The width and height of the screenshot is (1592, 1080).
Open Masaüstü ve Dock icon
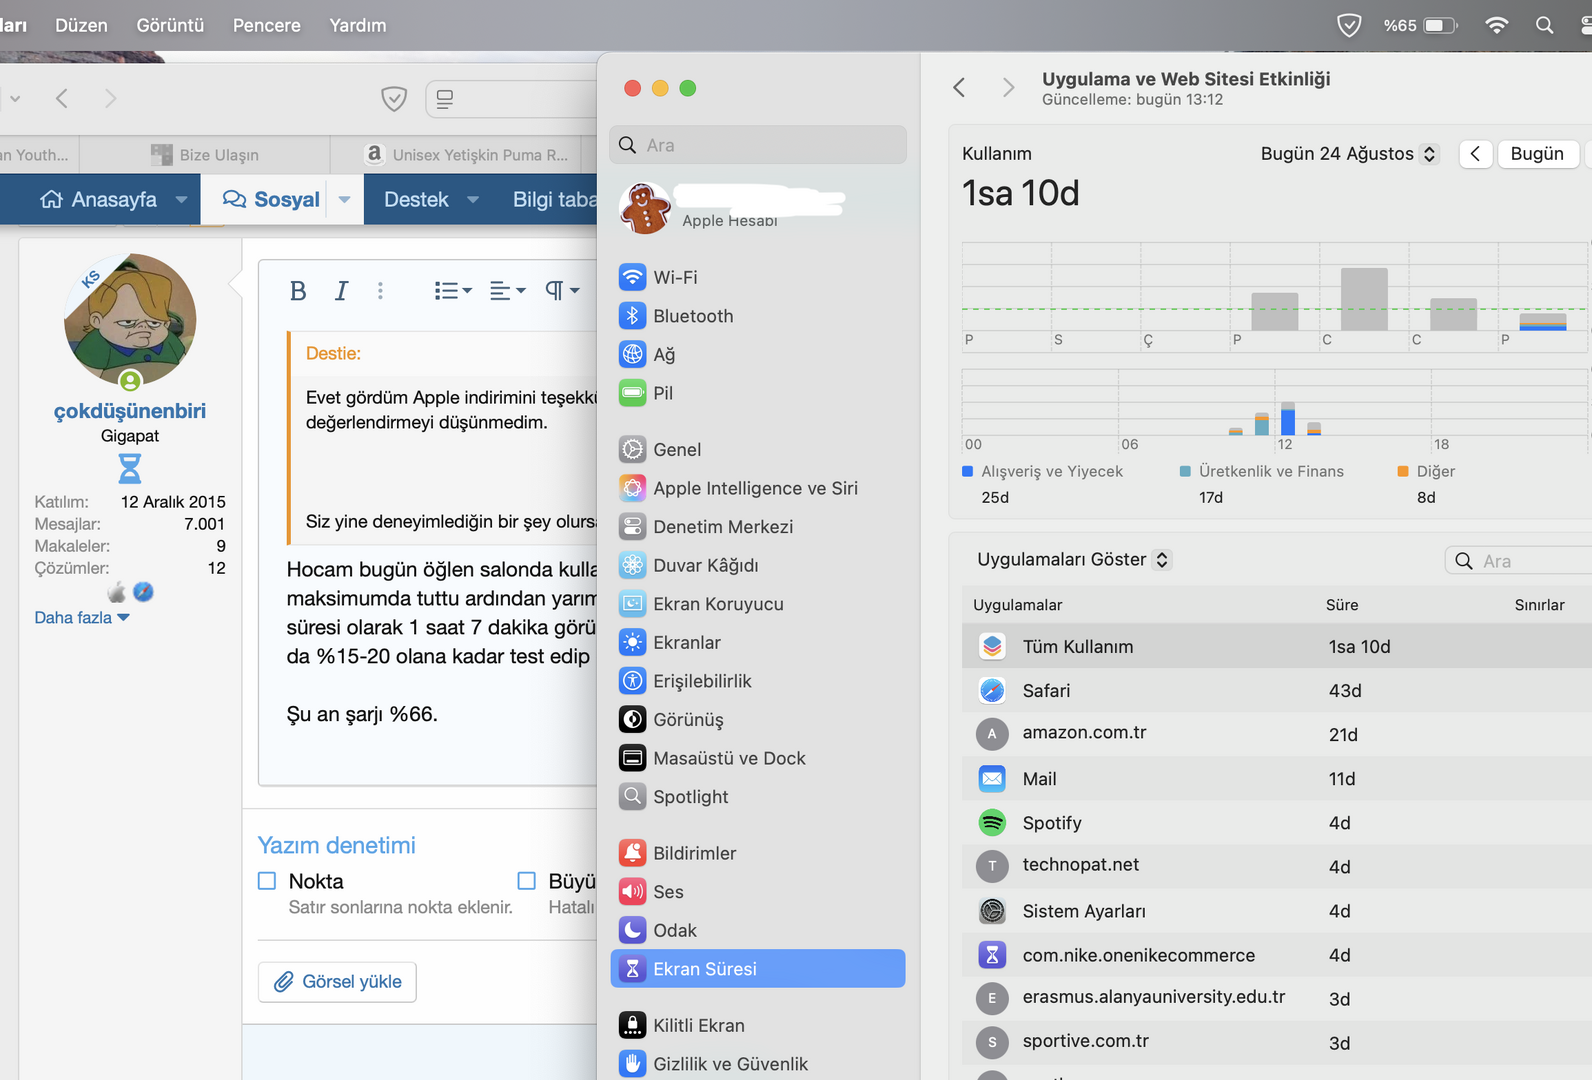(632, 758)
